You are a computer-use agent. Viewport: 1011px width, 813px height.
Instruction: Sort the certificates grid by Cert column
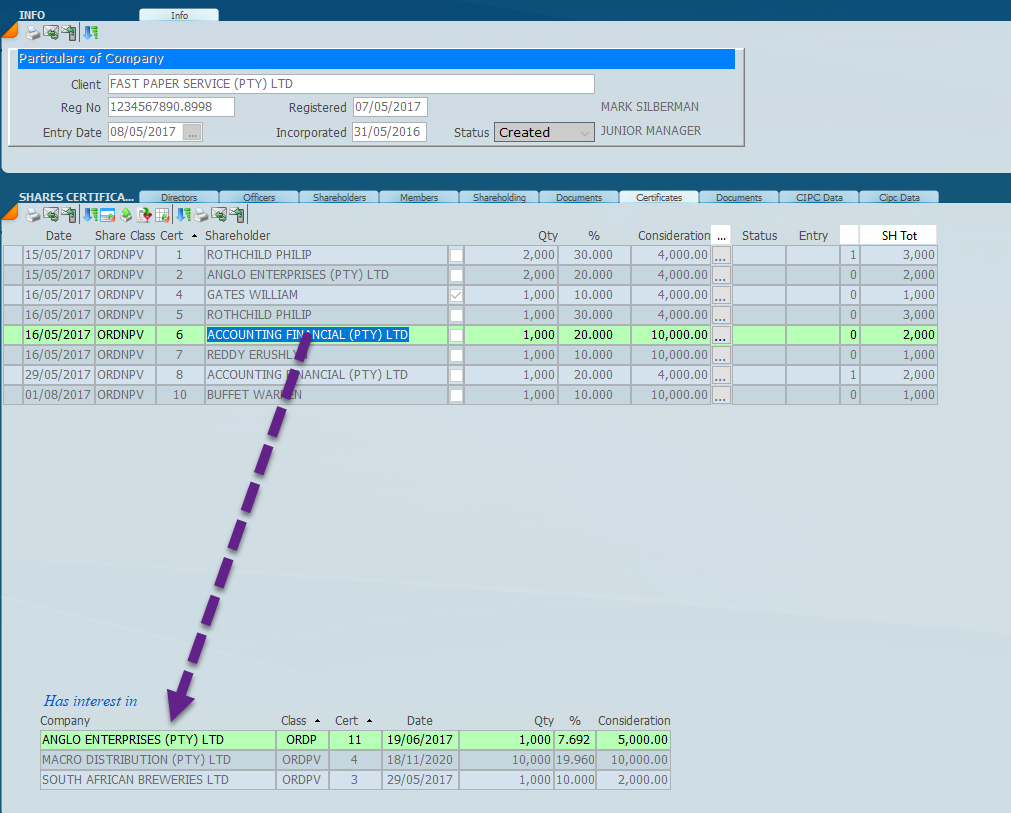[x=172, y=235]
